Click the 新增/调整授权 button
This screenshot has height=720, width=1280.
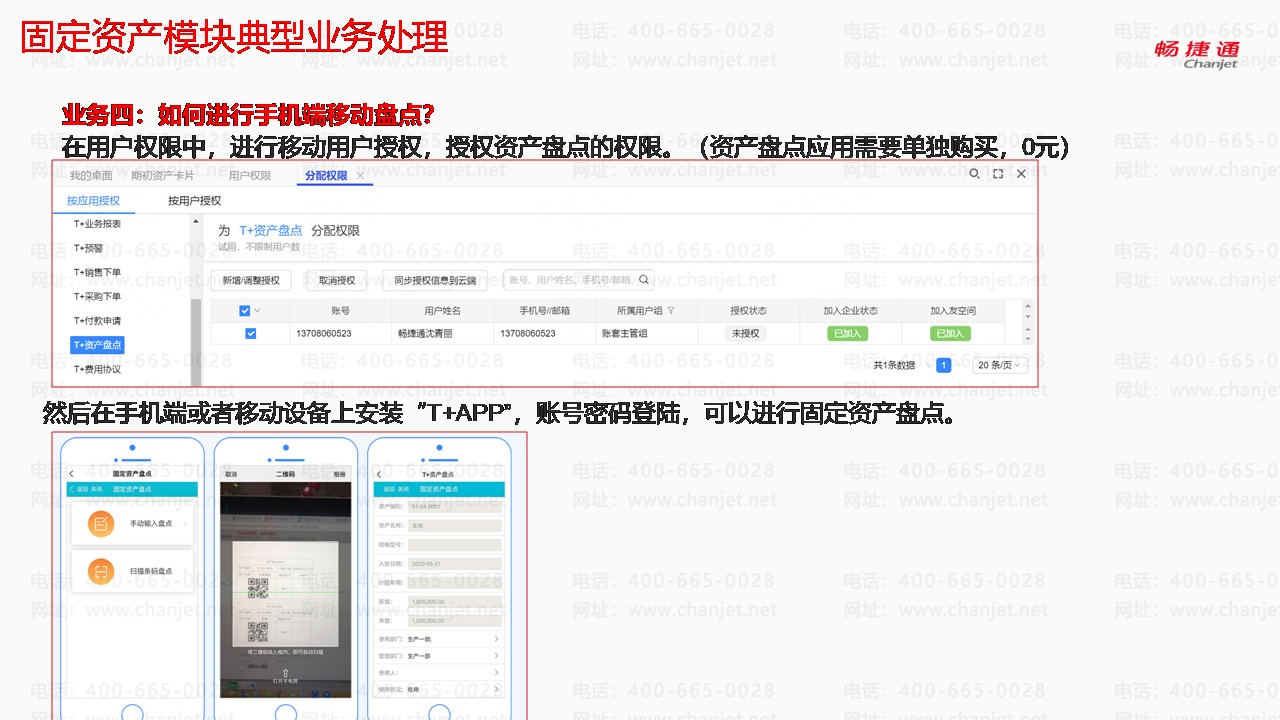pos(251,280)
